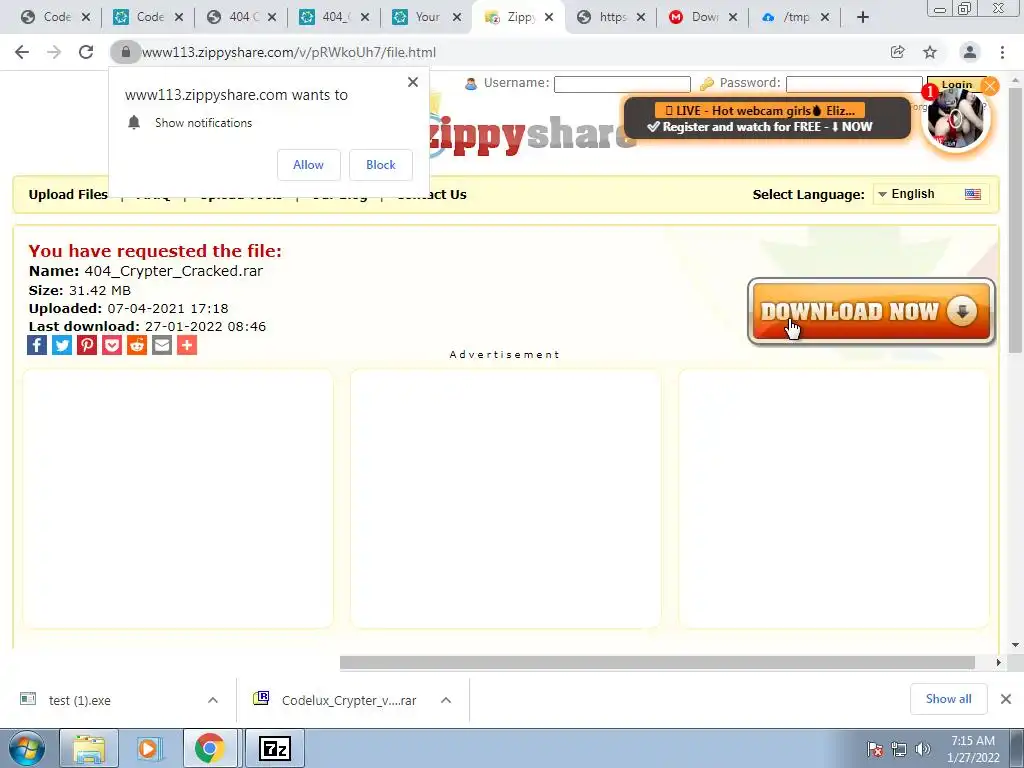
Task: Open the Chrome profile avatar
Action: (x=970, y=52)
